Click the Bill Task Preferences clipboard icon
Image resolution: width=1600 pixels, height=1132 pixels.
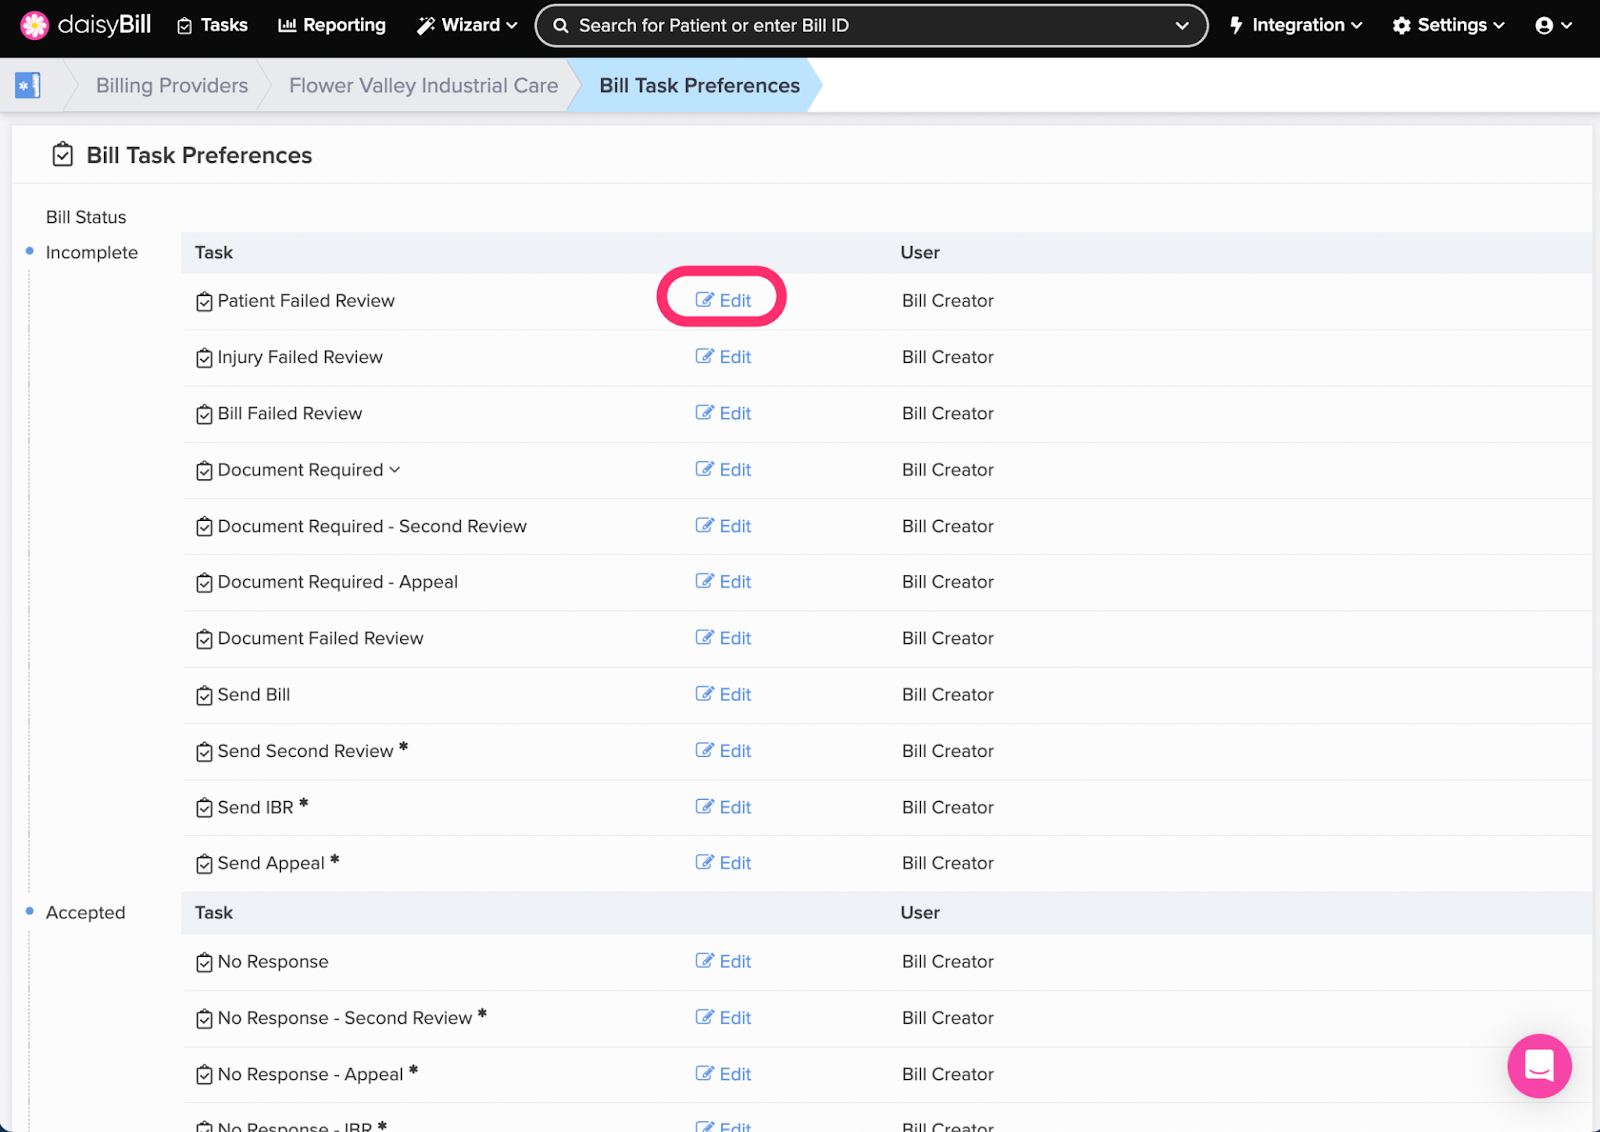pos(62,154)
